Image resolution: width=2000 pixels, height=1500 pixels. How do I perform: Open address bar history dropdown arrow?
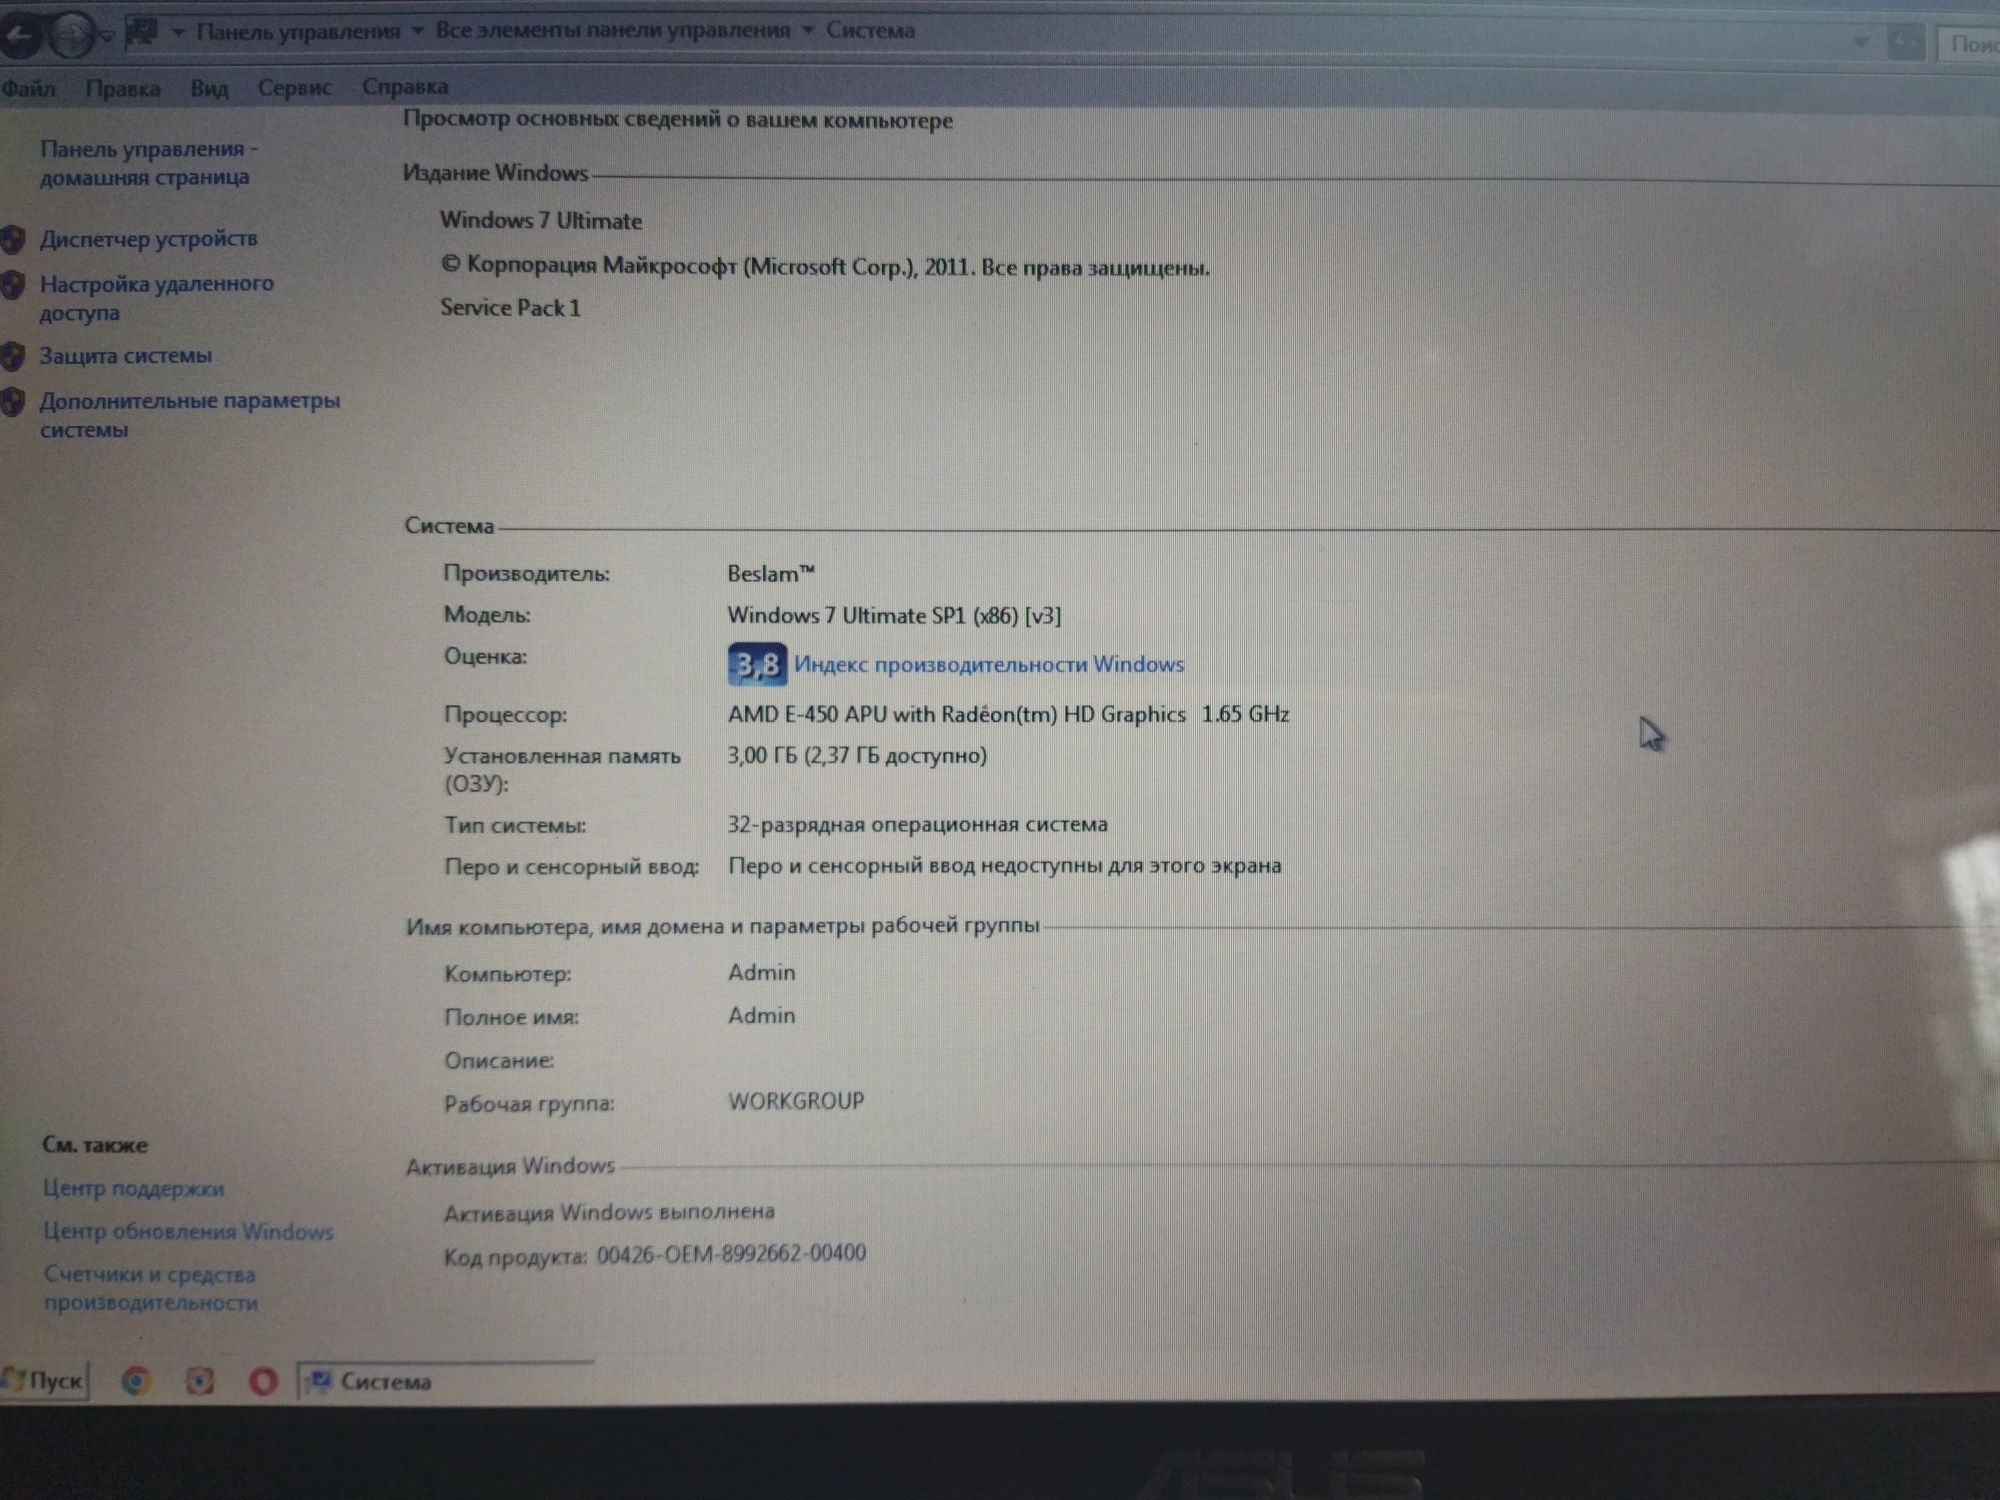1861,42
